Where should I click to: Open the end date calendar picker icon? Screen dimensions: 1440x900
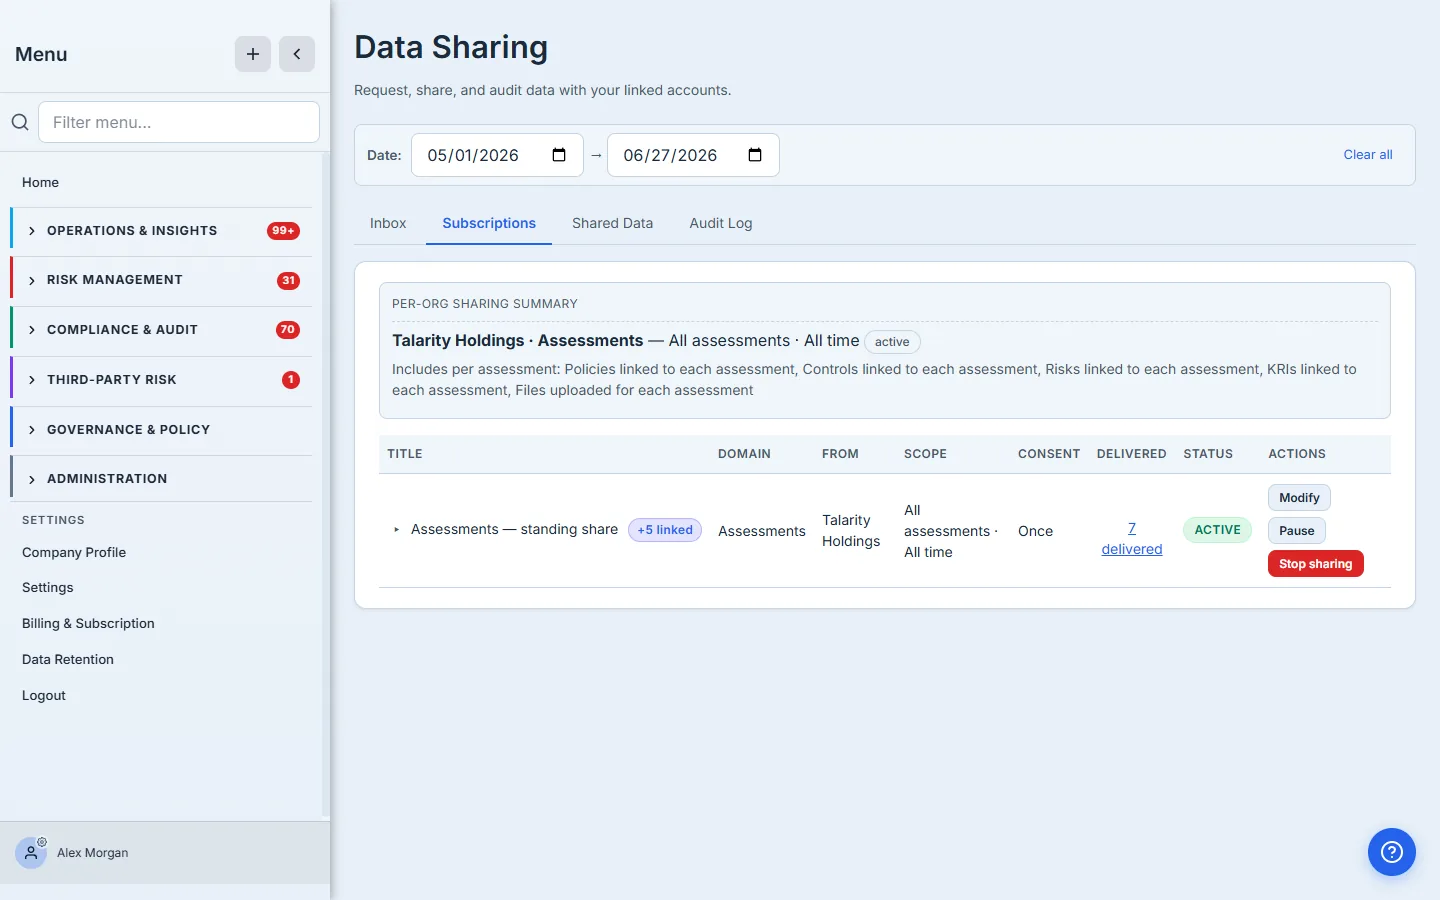pyautogui.click(x=755, y=155)
